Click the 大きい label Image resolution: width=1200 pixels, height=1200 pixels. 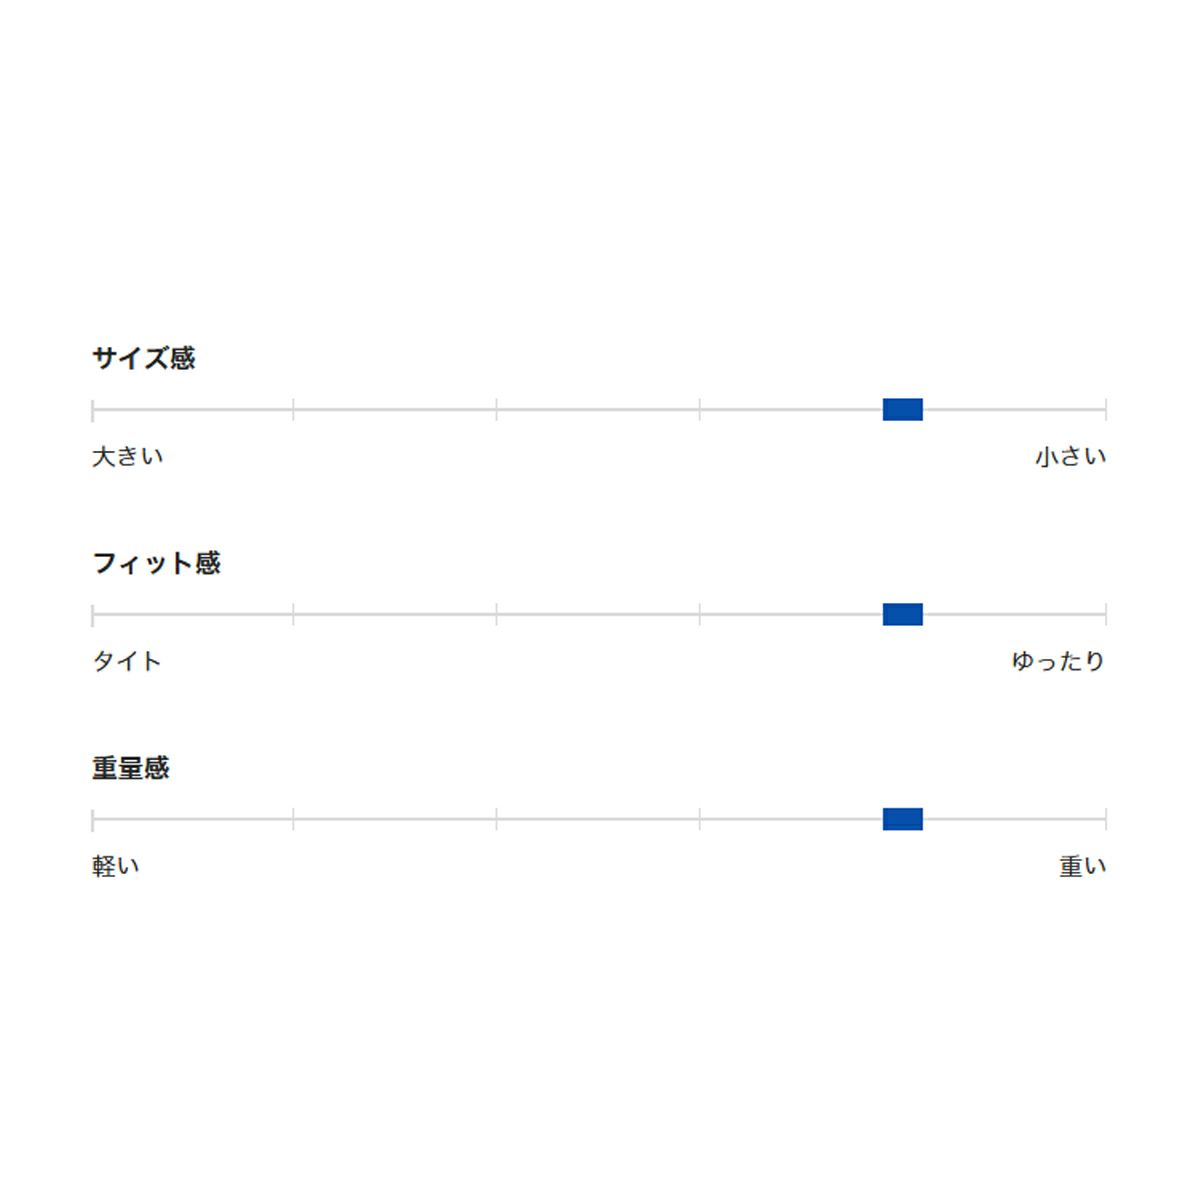pos(127,457)
